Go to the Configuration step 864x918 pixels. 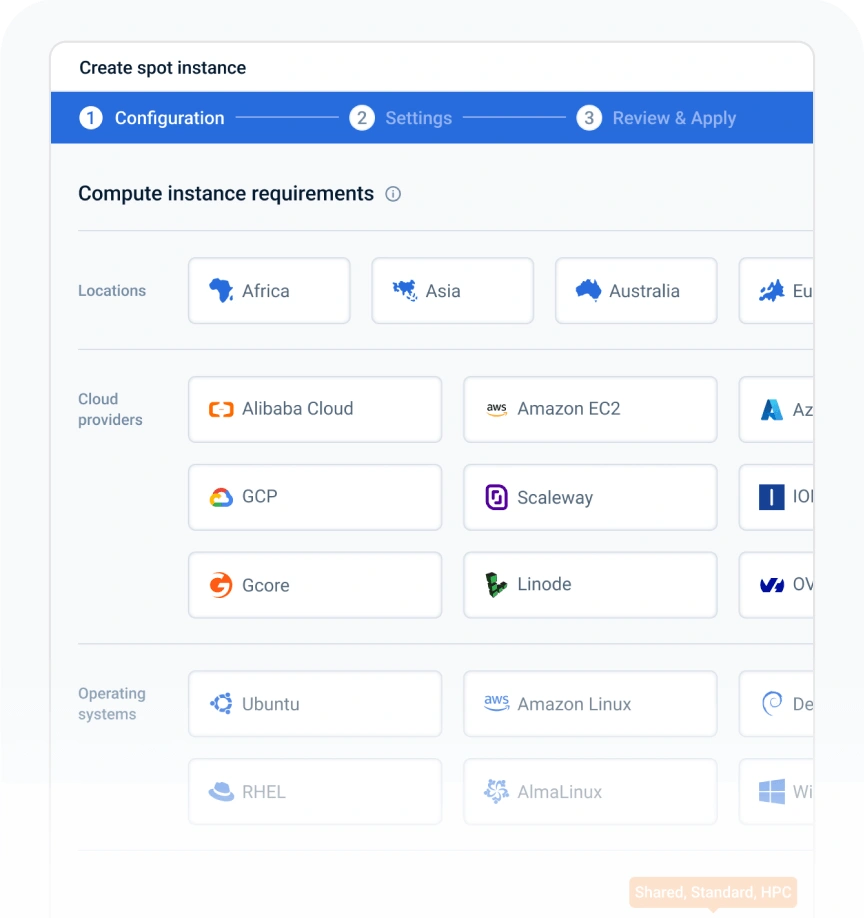pos(169,118)
